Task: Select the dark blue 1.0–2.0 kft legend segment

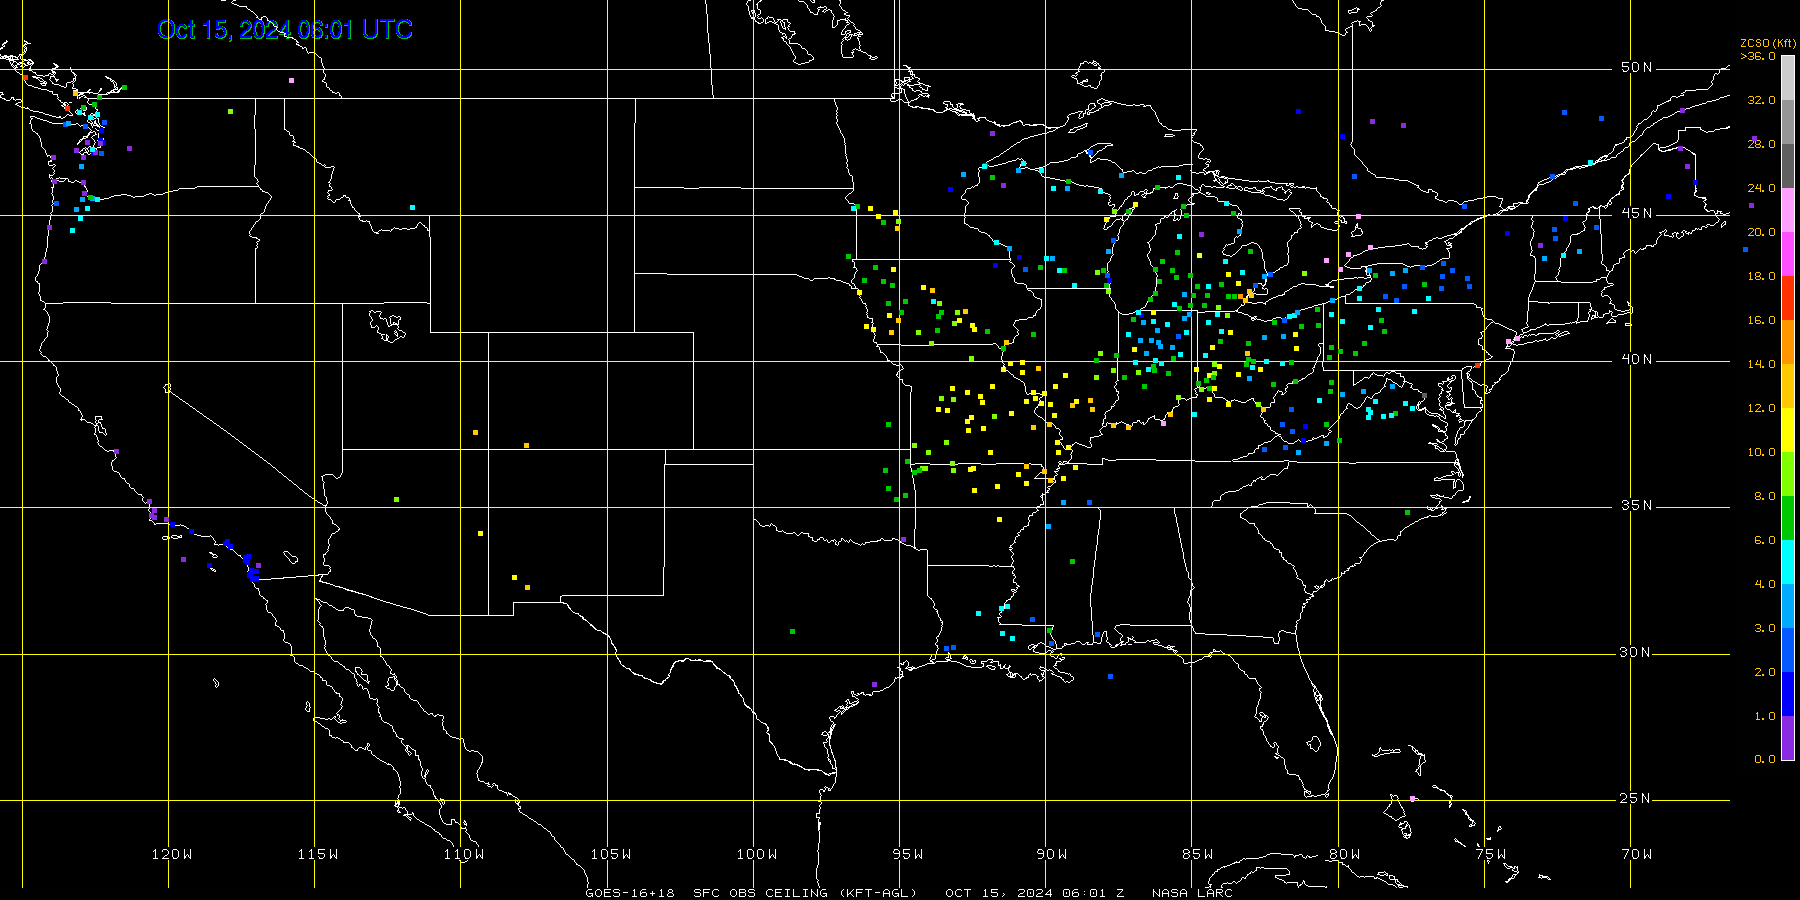Action: (1788, 694)
